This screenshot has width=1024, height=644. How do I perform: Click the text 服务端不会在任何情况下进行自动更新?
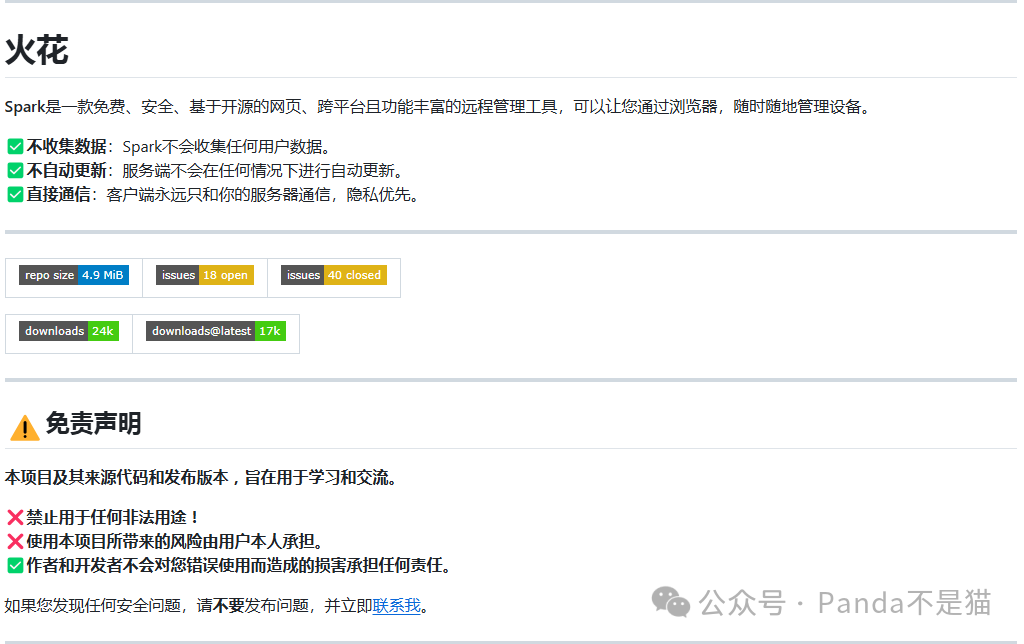pos(263,171)
